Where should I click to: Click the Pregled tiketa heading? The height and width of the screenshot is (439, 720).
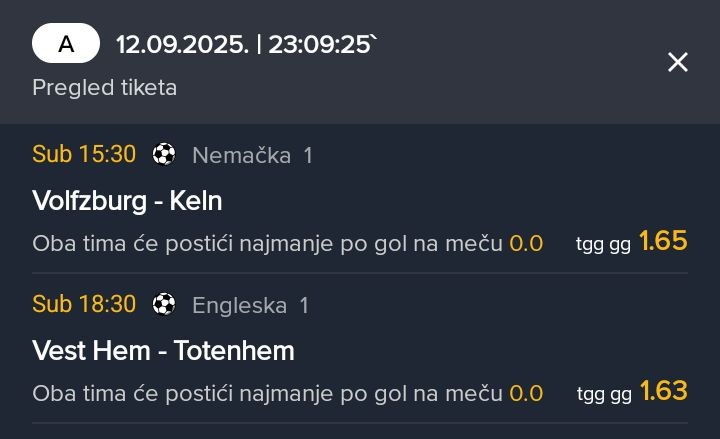pyautogui.click(x=105, y=87)
